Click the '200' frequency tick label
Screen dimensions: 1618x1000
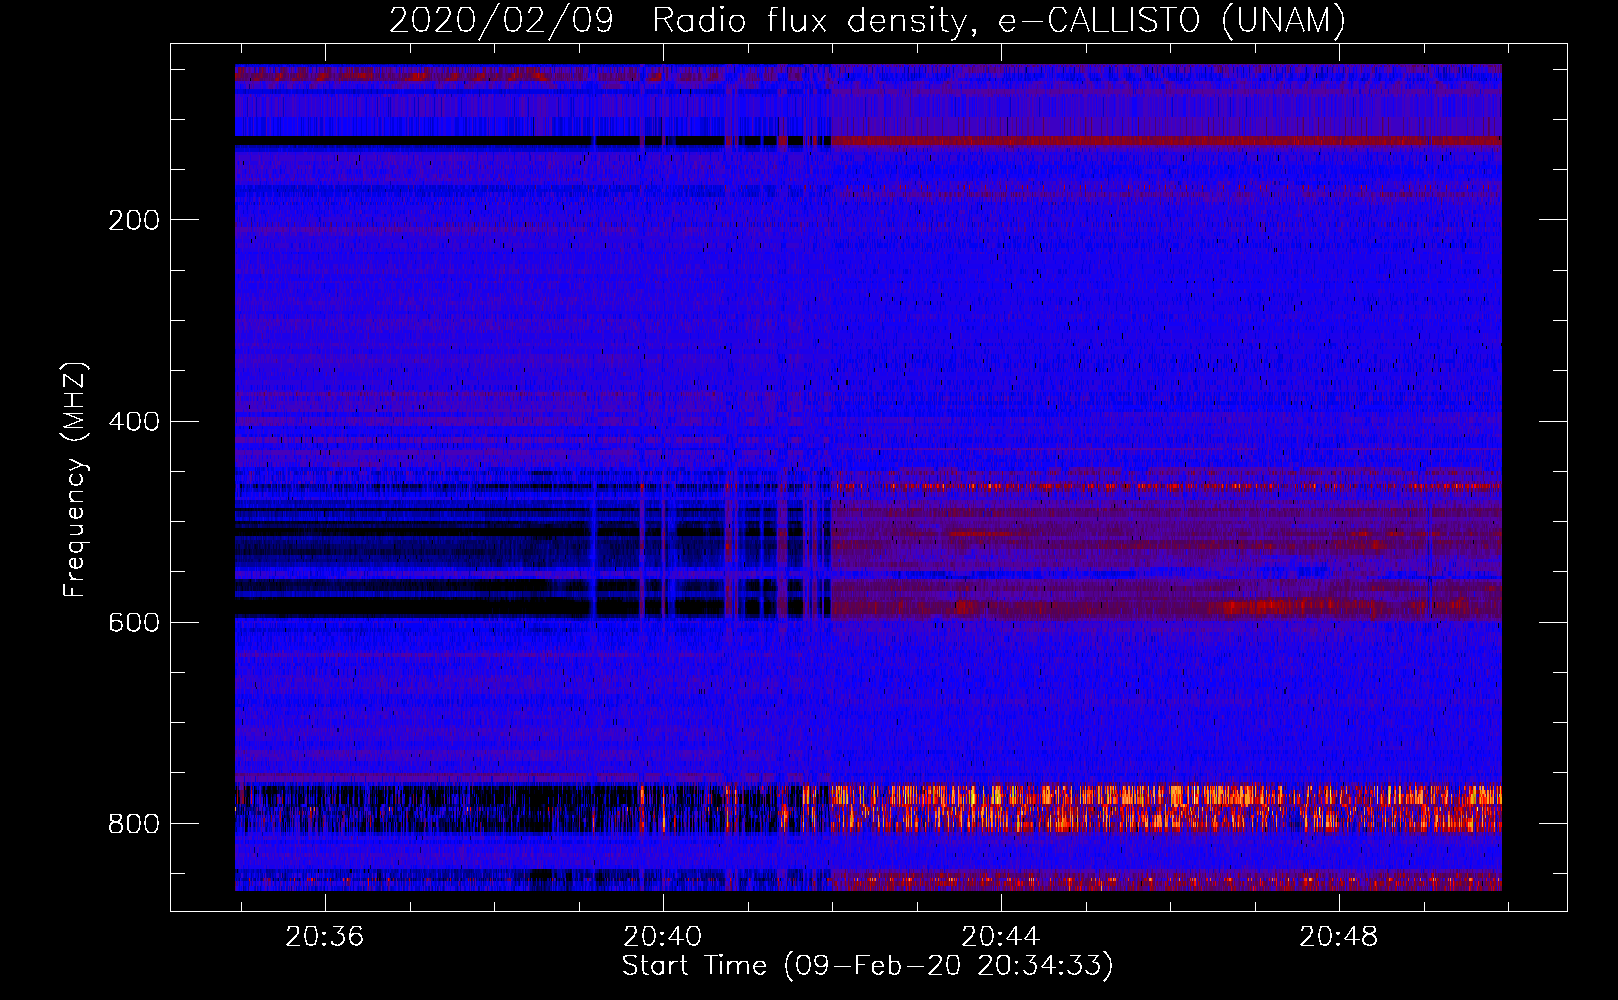pos(134,220)
